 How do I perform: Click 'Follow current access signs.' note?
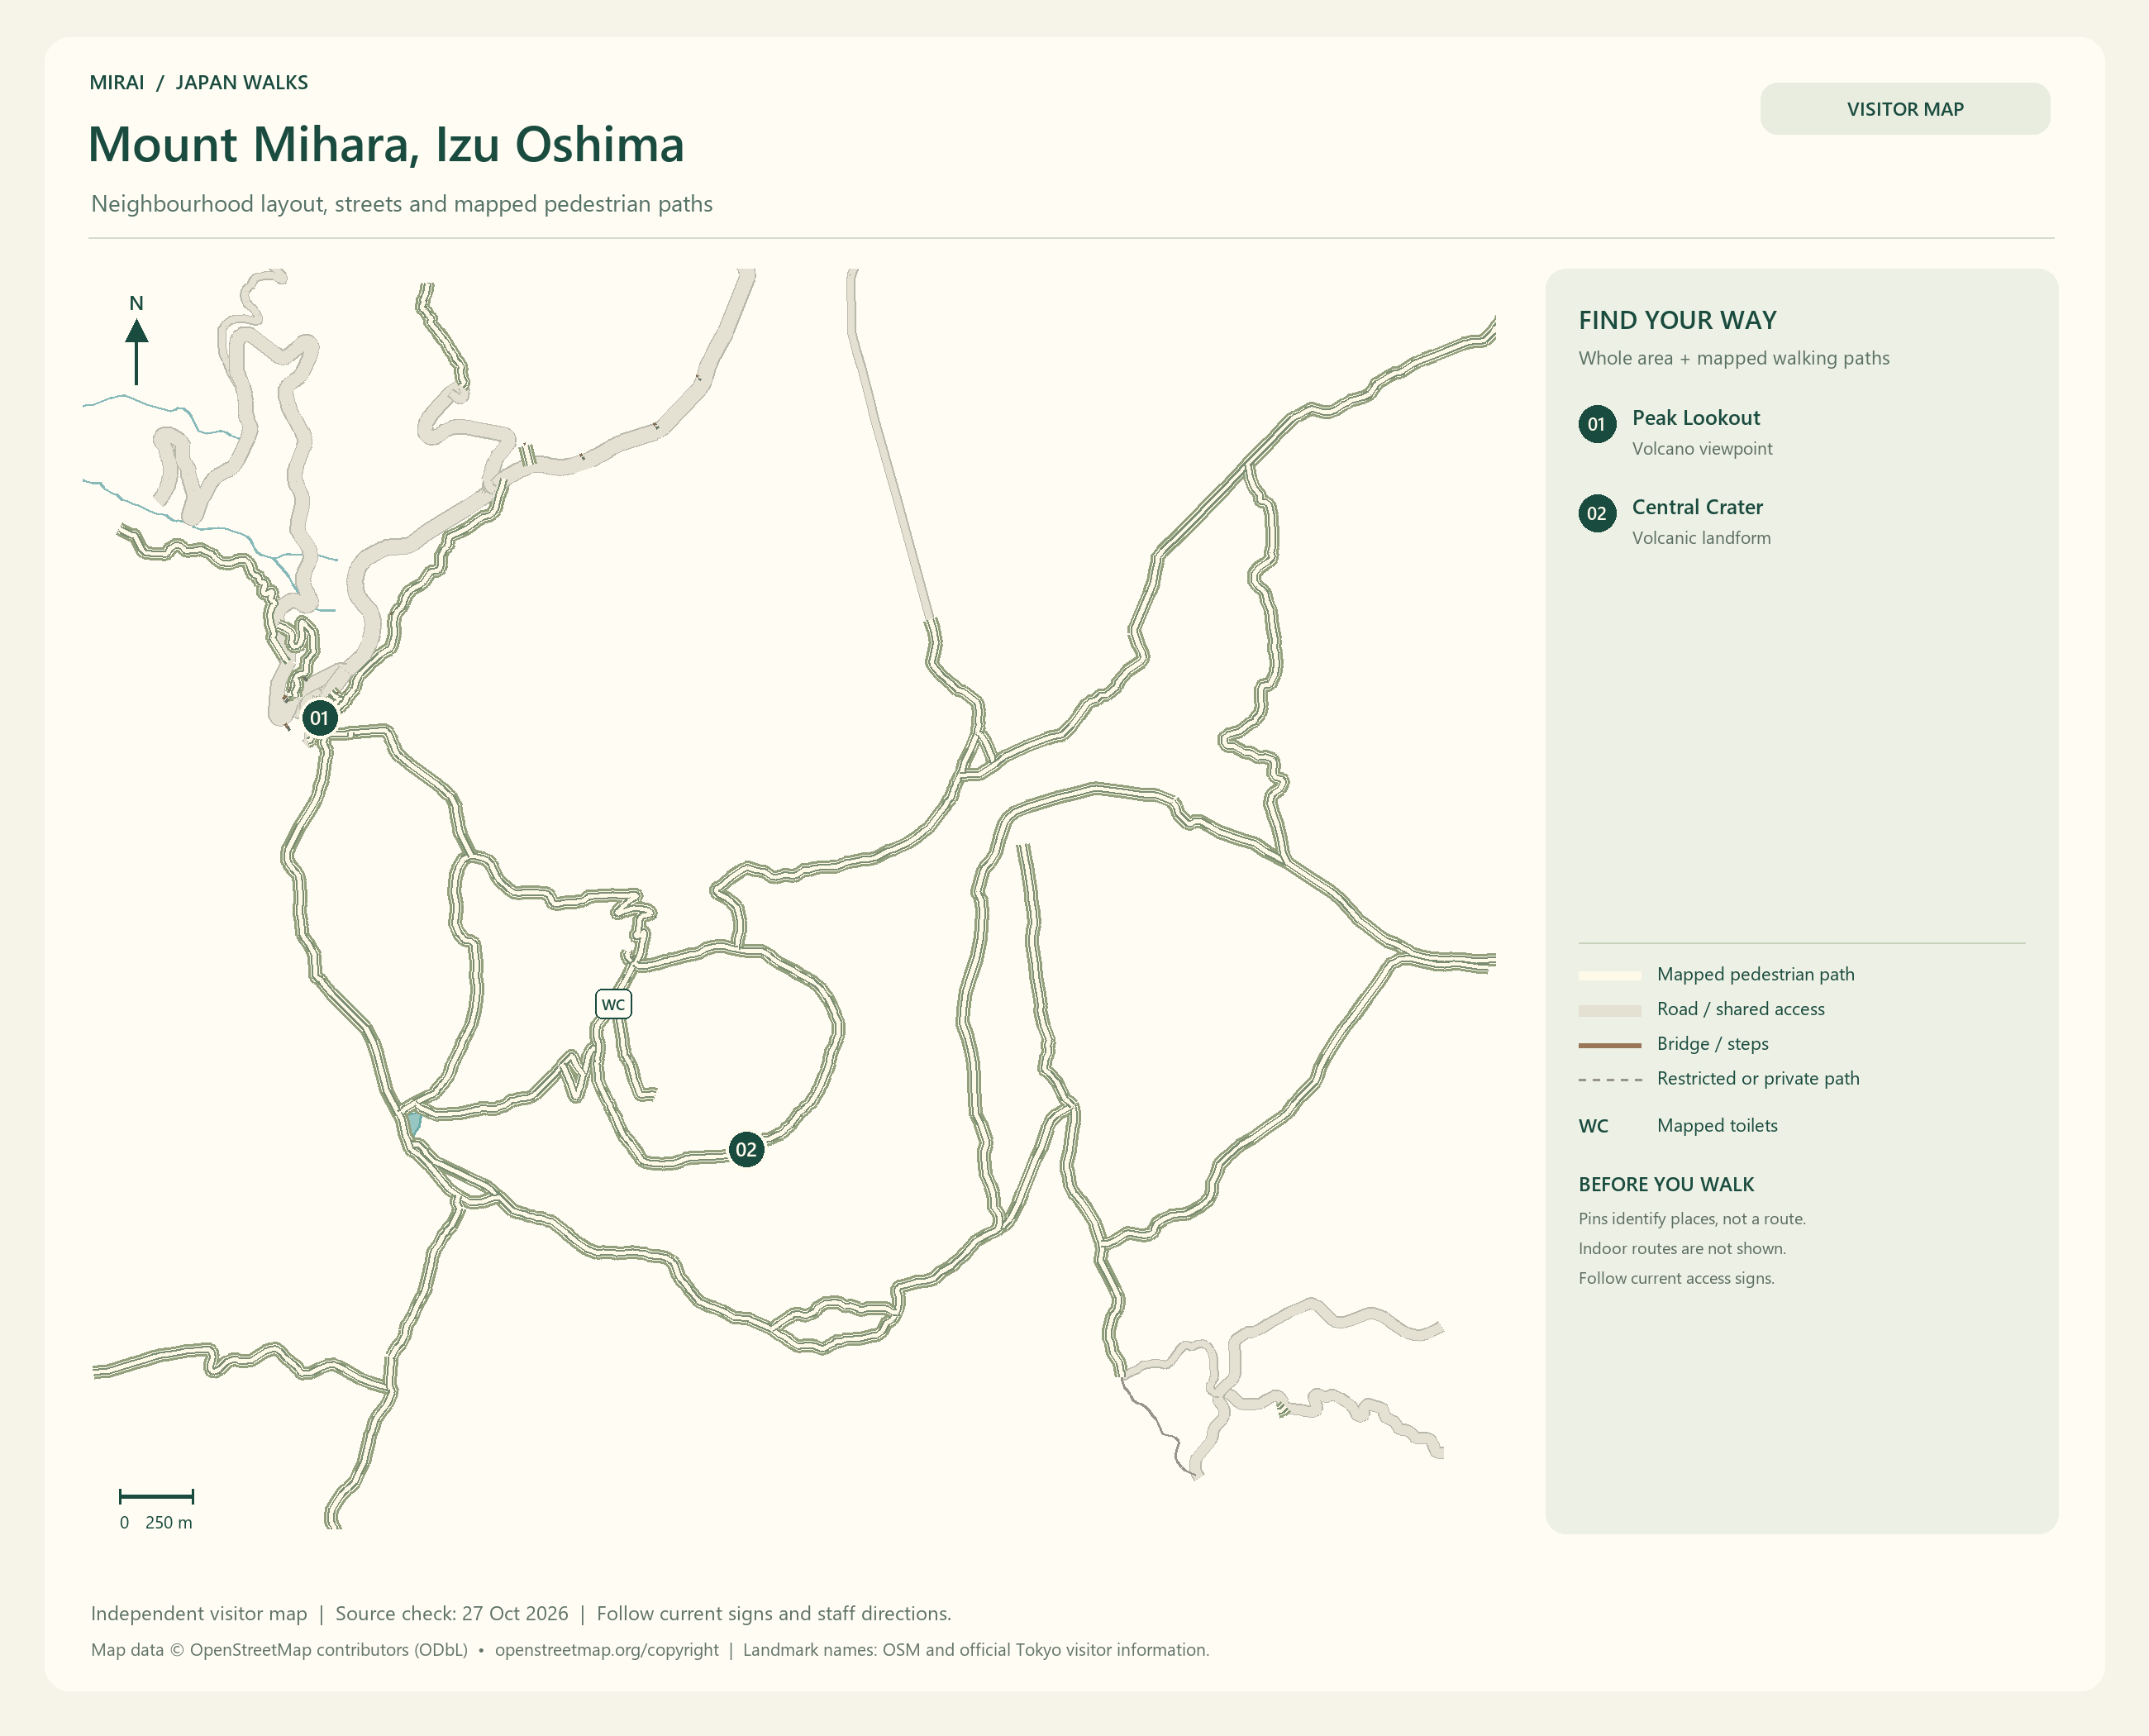coord(1676,1279)
